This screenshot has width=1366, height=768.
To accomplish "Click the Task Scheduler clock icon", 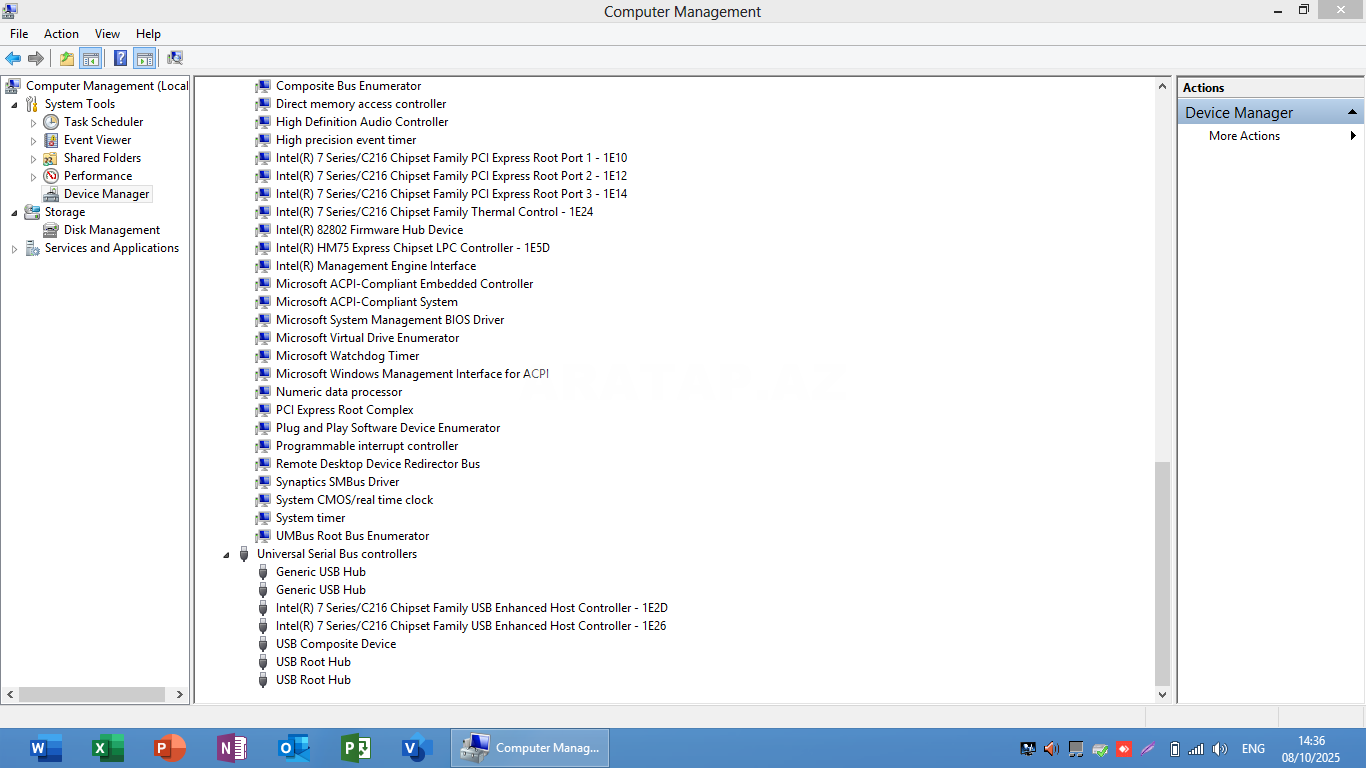I will coord(51,122).
